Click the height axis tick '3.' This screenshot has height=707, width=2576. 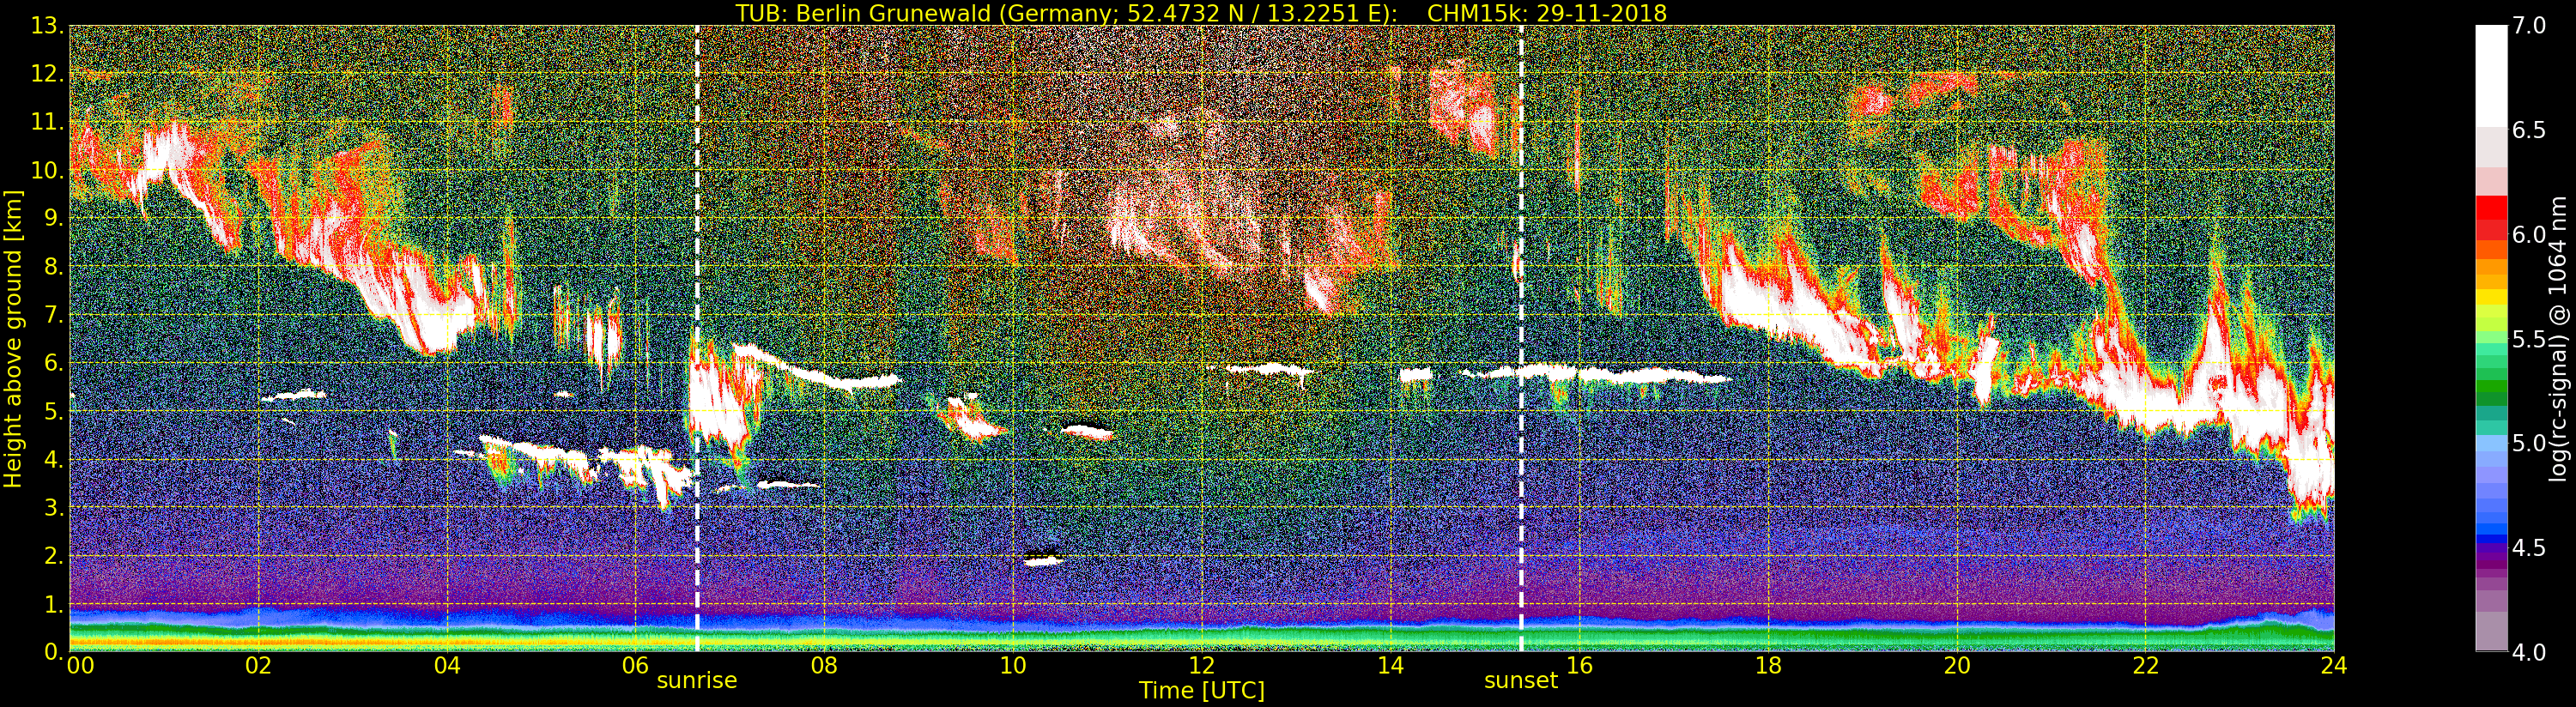[x=54, y=507]
